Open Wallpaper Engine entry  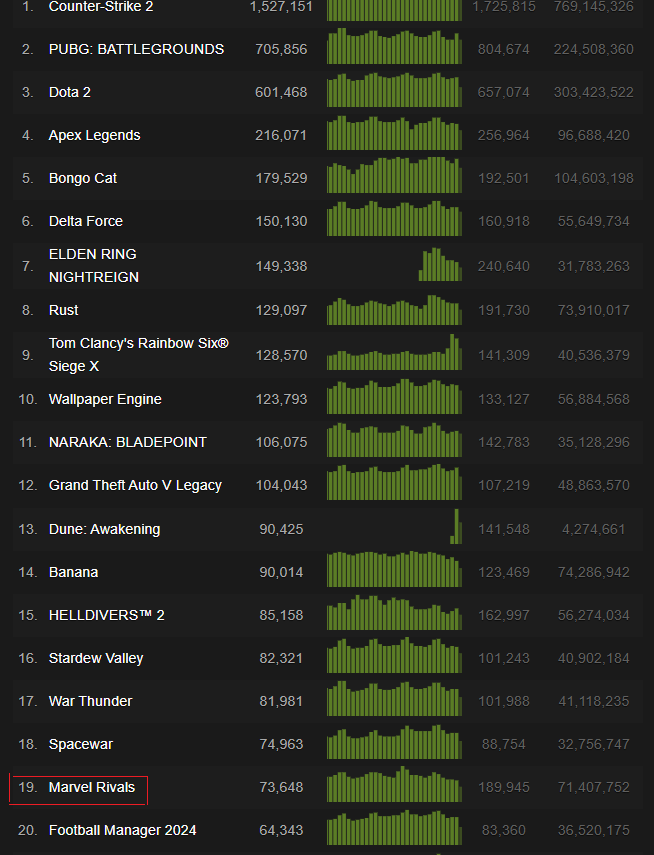(x=105, y=399)
